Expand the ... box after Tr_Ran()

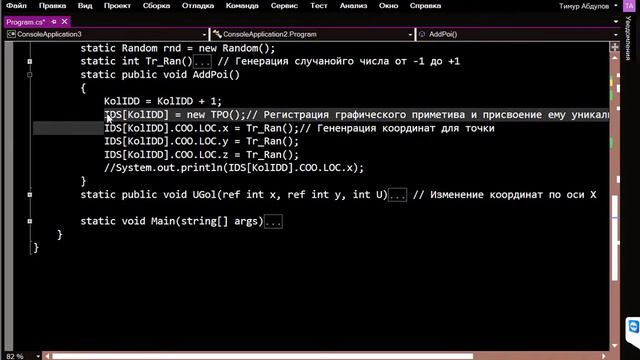click(x=202, y=62)
